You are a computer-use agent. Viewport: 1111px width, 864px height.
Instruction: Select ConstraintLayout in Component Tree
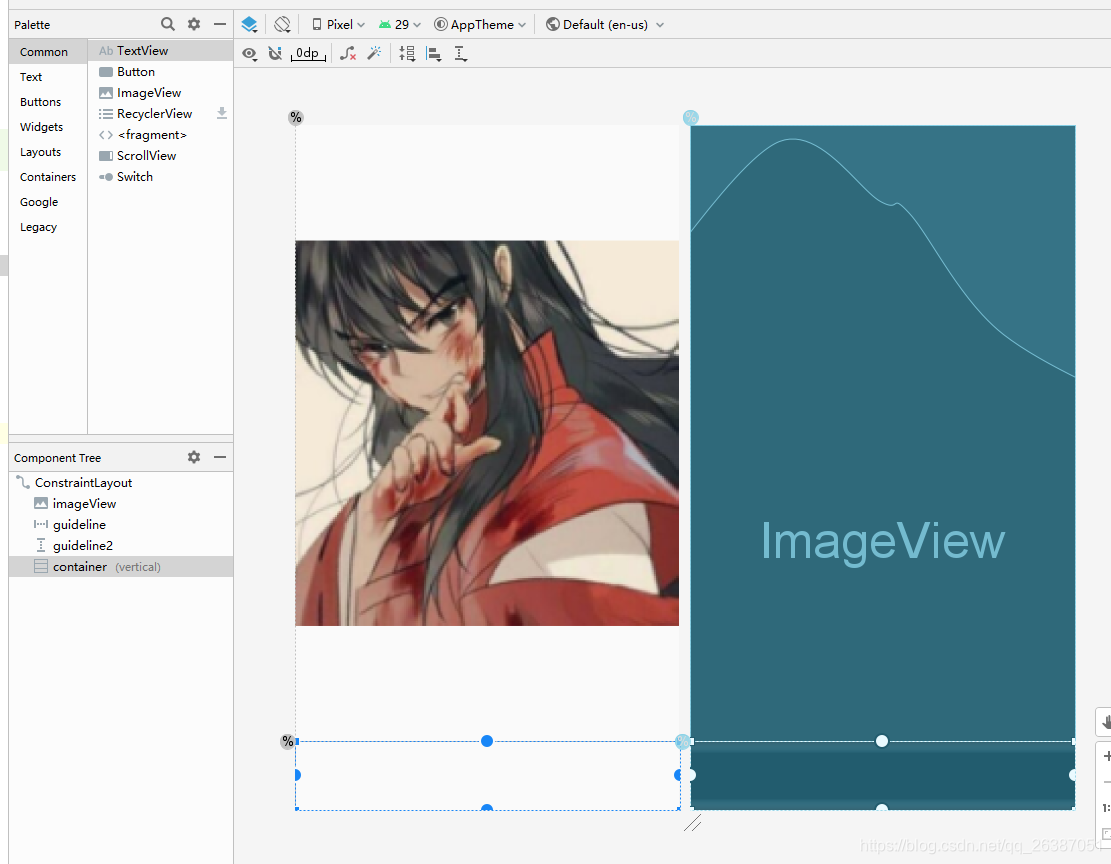tap(121, 483)
